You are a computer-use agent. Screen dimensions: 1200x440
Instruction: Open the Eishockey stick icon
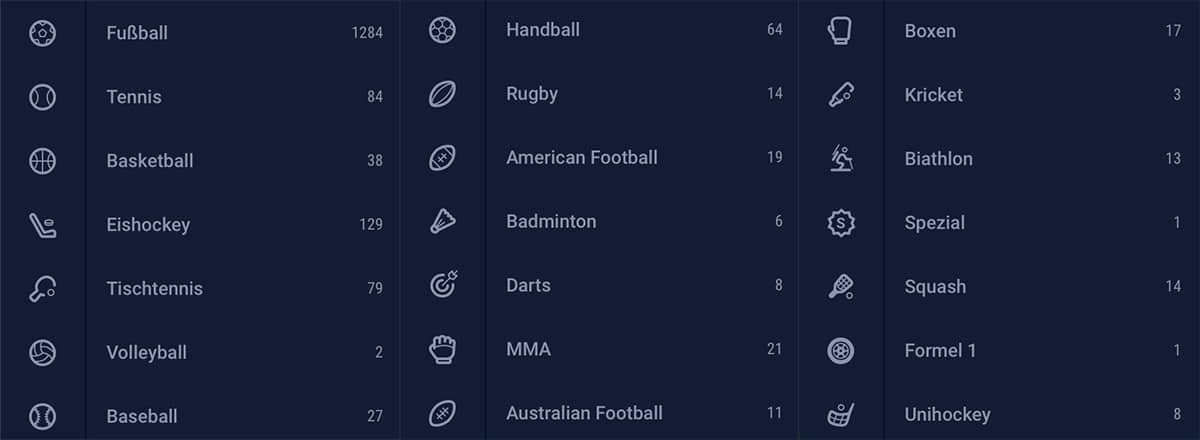[x=42, y=225]
